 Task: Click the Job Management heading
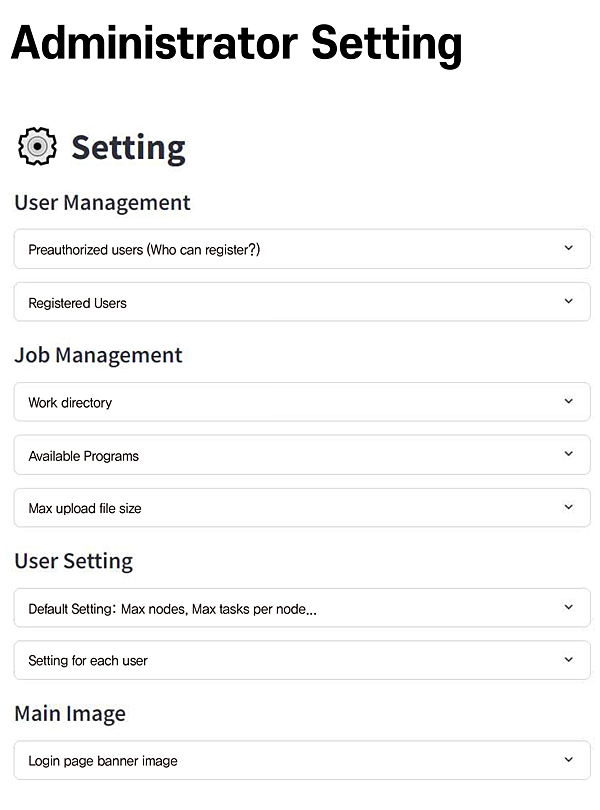pyautogui.click(x=98, y=355)
